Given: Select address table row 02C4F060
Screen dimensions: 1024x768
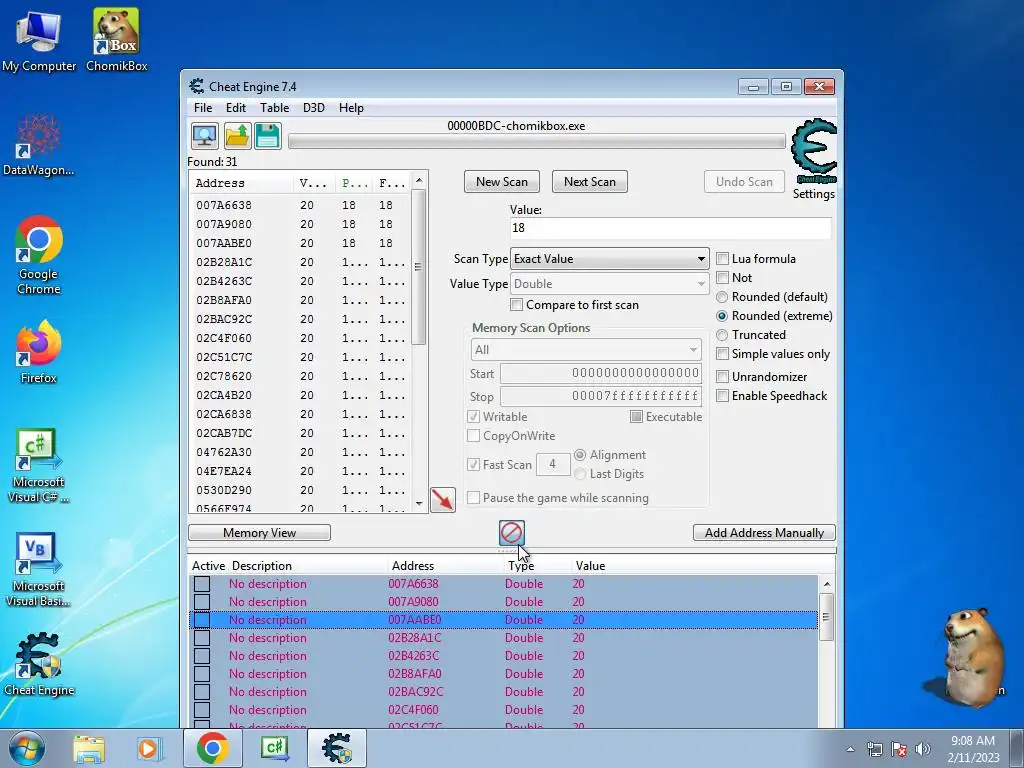Looking at the screenshot, I should point(504,710).
